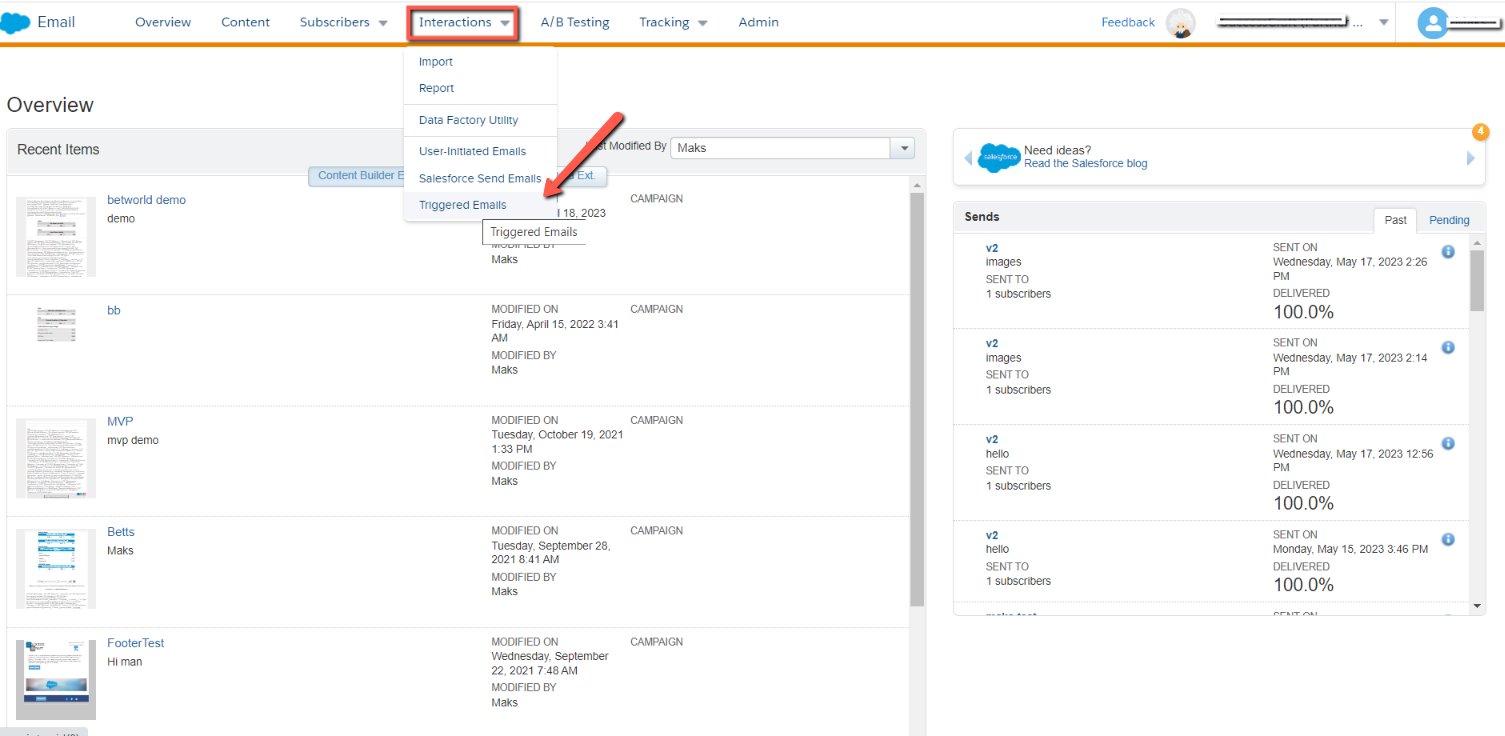Expand the Subscribers menu dropdown
The width and height of the screenshot is (1505, 736).
coord(383,23)
